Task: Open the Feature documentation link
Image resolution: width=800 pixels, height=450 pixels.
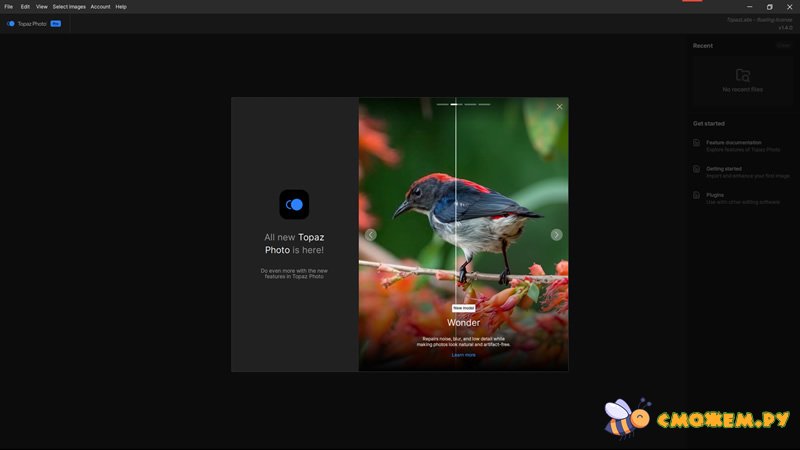Action: pyautogui.click(x=733, y=142)
